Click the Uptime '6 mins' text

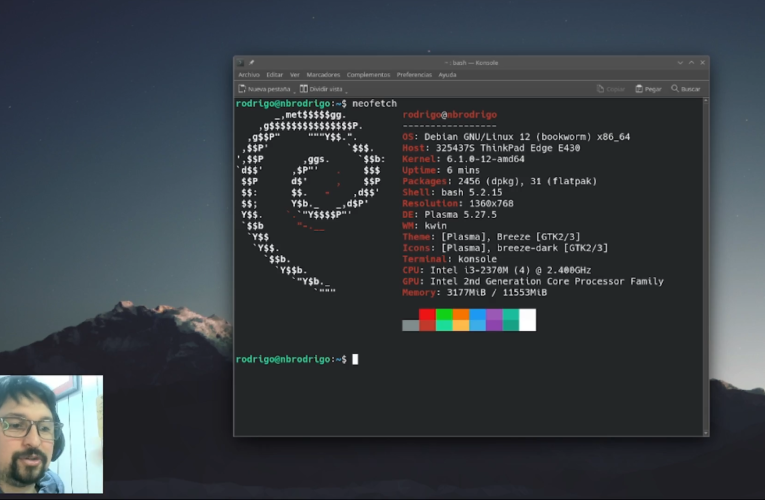pyautogui.click(x=463, y=170)
